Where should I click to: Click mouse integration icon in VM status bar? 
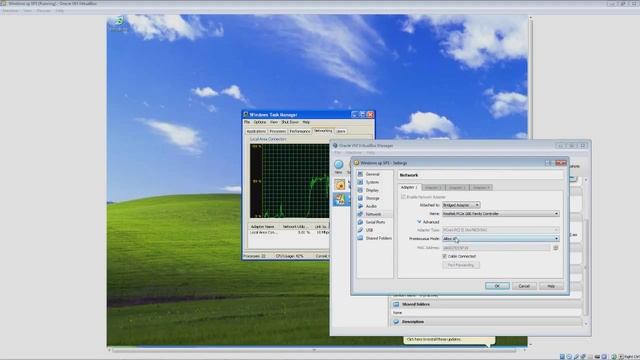(614, 357)
